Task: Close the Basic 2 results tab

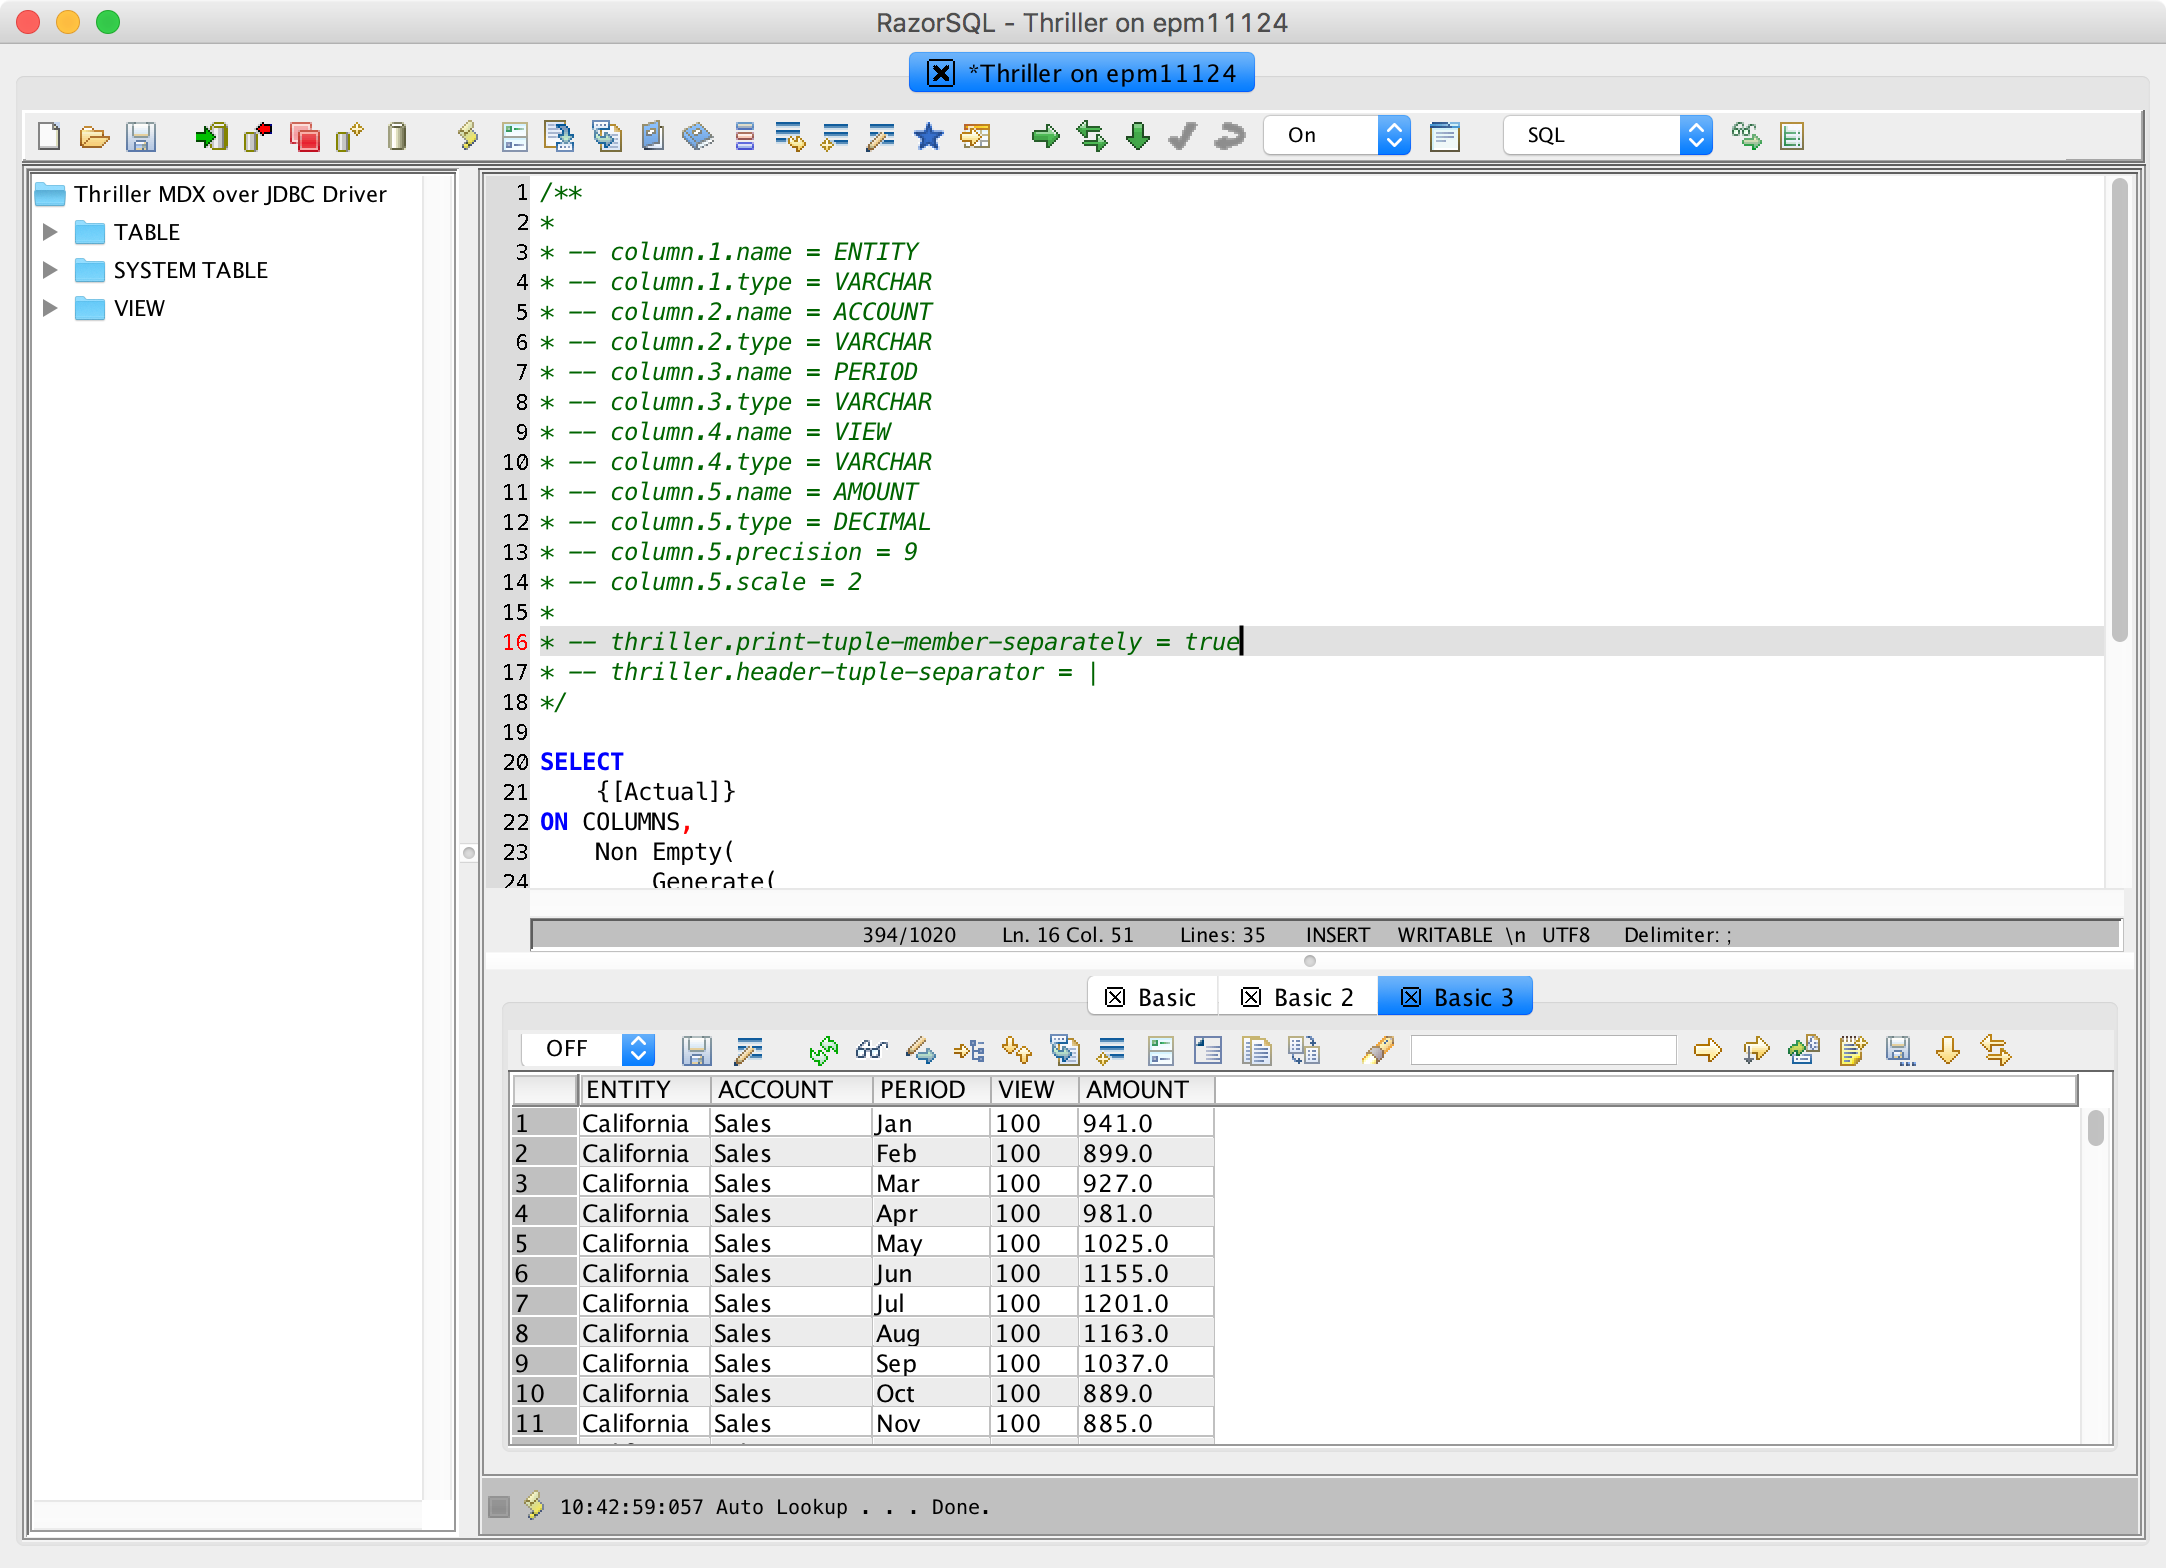Action: pyautogui.click(x=1250, y=997)
